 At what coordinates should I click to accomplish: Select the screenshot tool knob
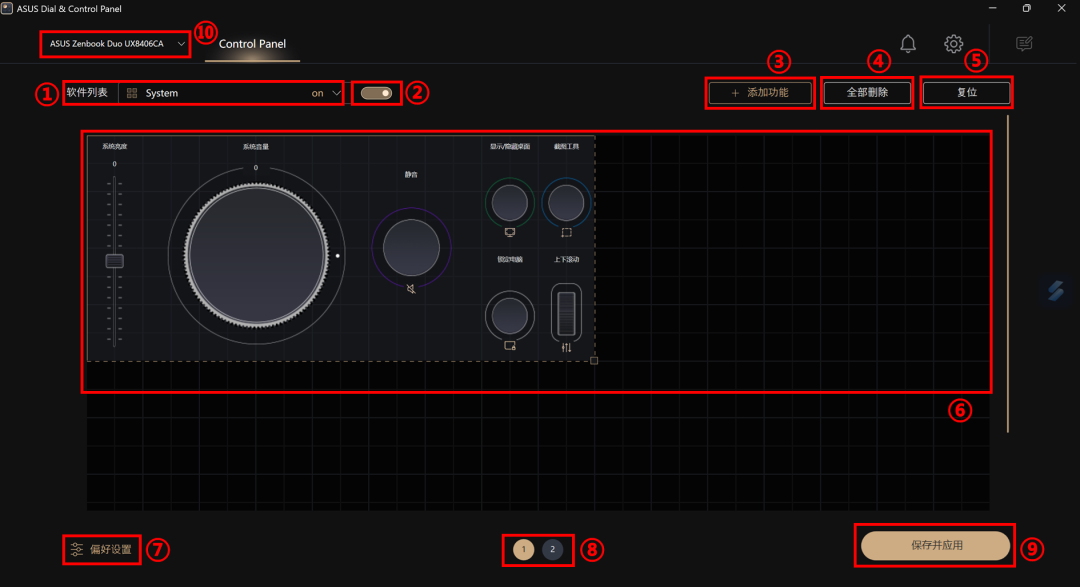[x=566, y=203]
